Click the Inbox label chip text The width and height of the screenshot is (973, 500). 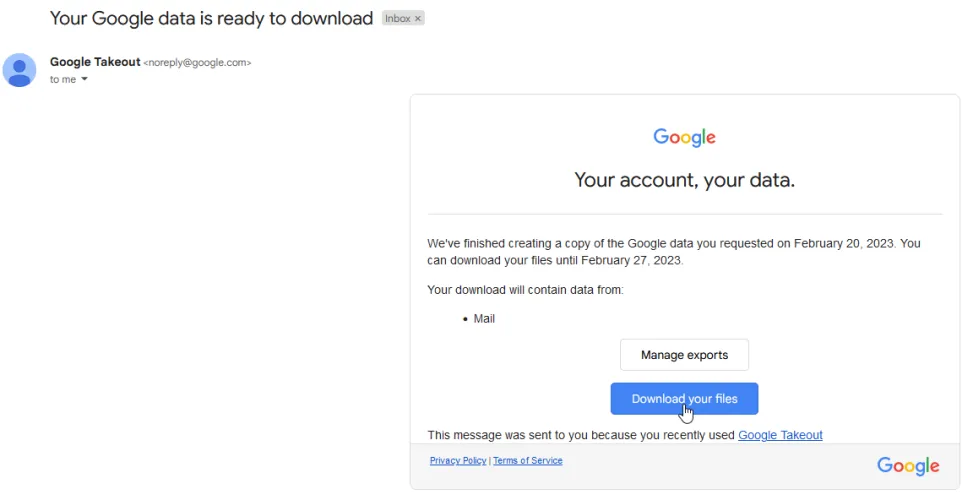[x=398, y=19]
